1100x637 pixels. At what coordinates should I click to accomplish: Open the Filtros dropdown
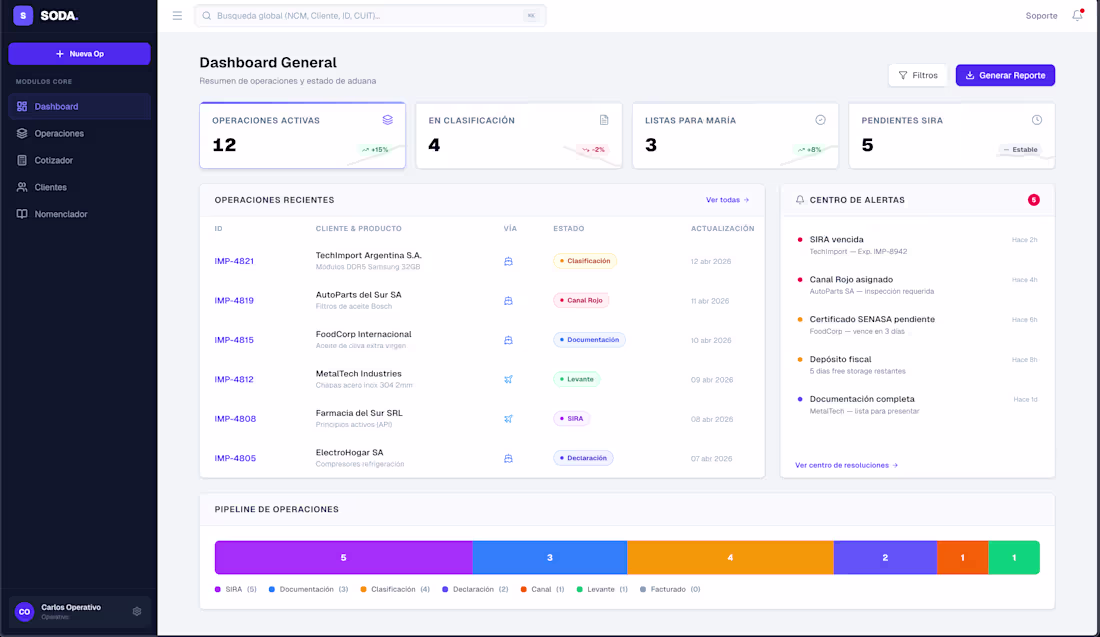point(917,74)
